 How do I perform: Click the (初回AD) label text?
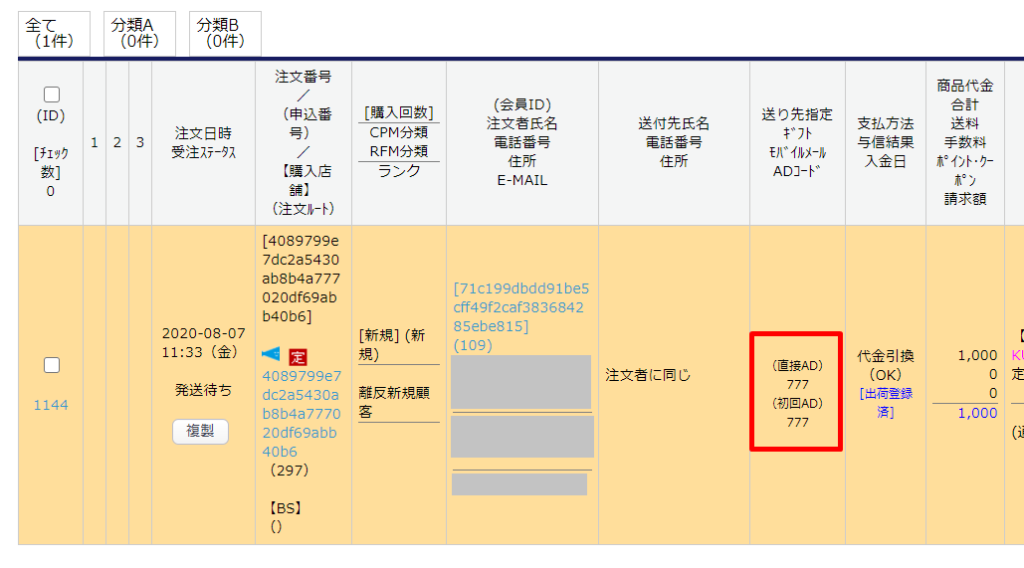(797, 403)
